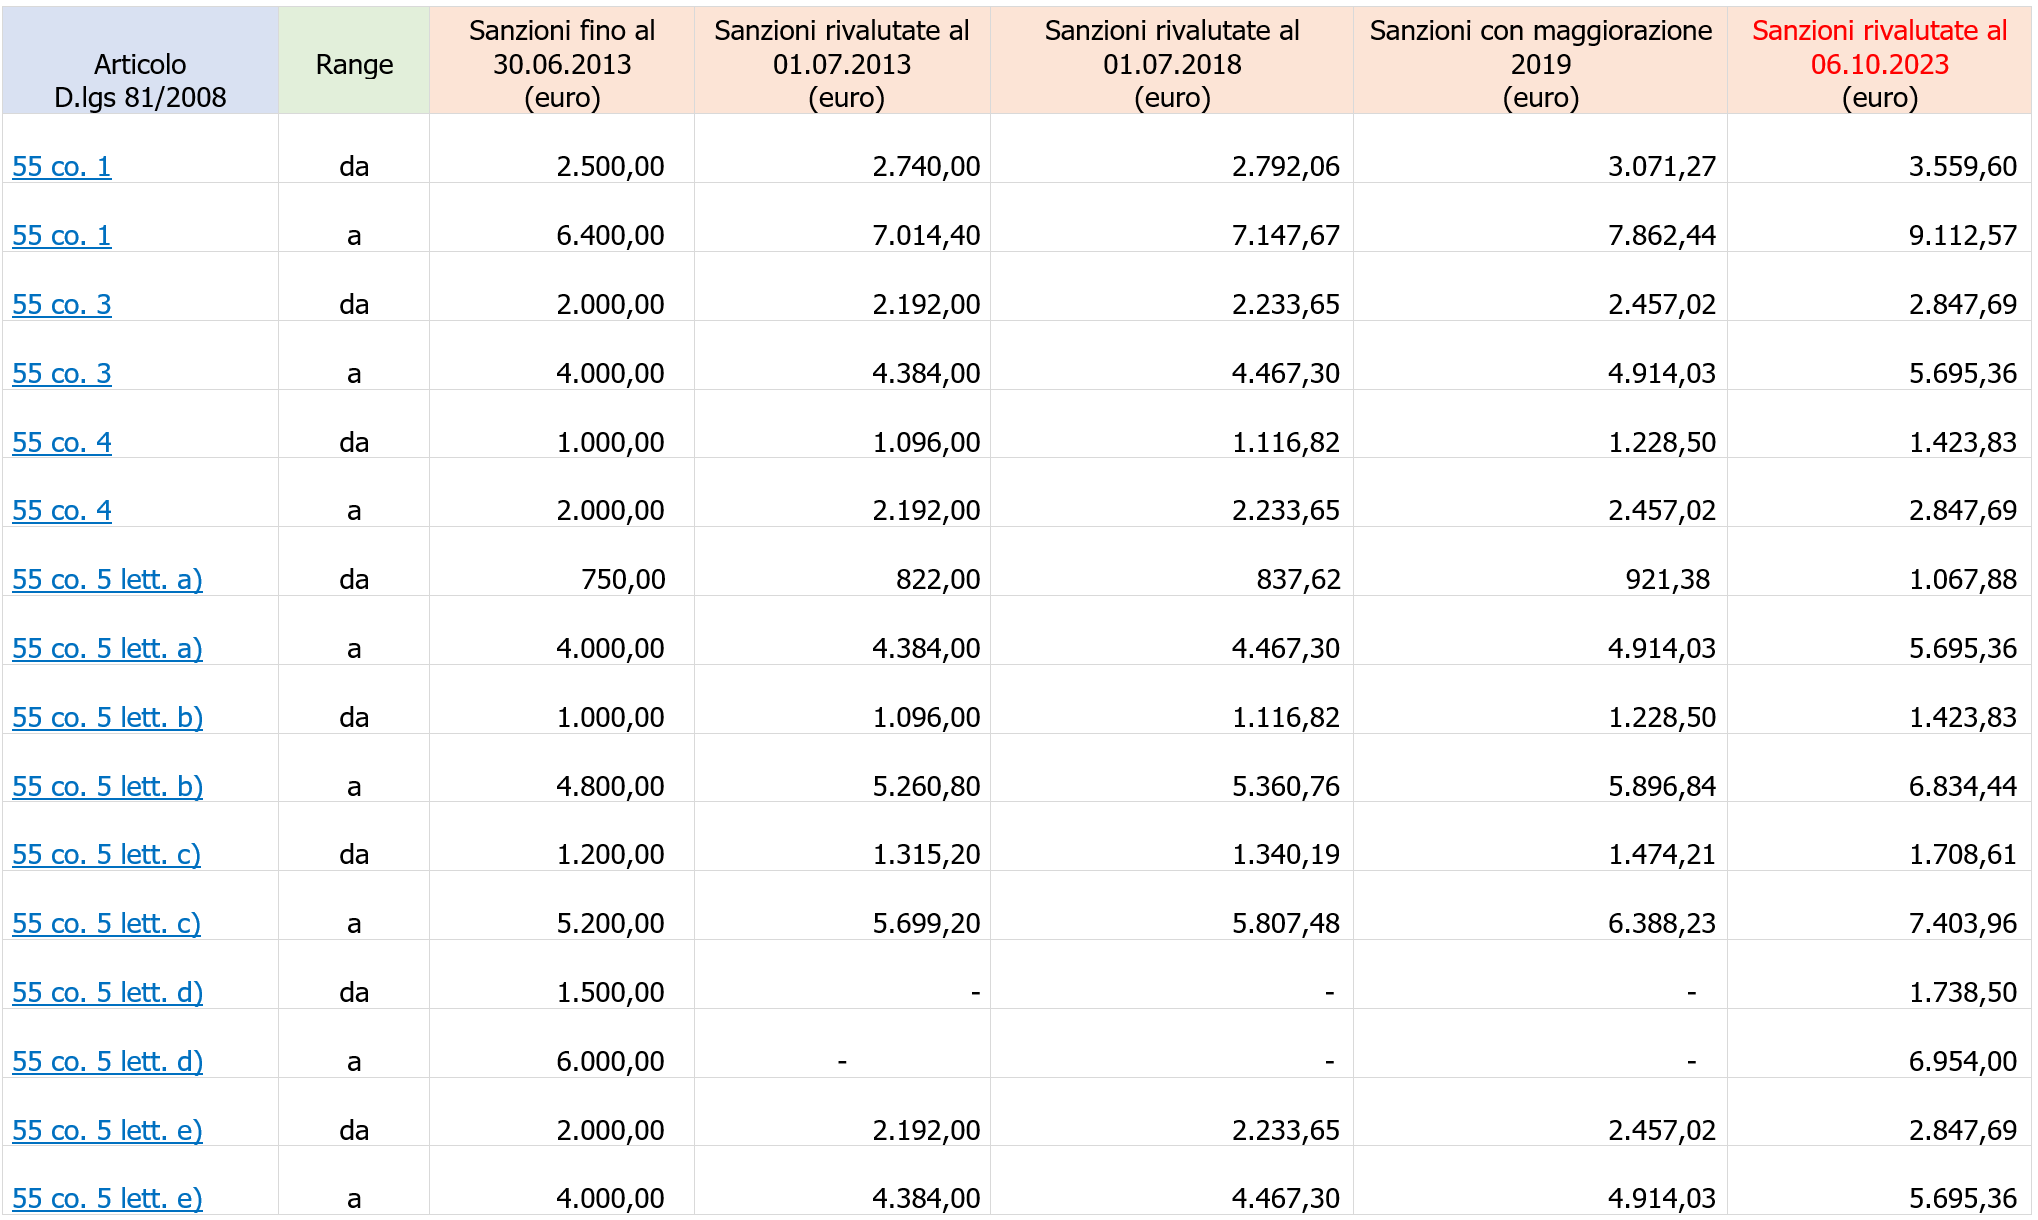This screenshot has width=2038, height=1220.
Task: Click the 55 co. 4 link in the 'da' row
Action: [x=62, y=442]
